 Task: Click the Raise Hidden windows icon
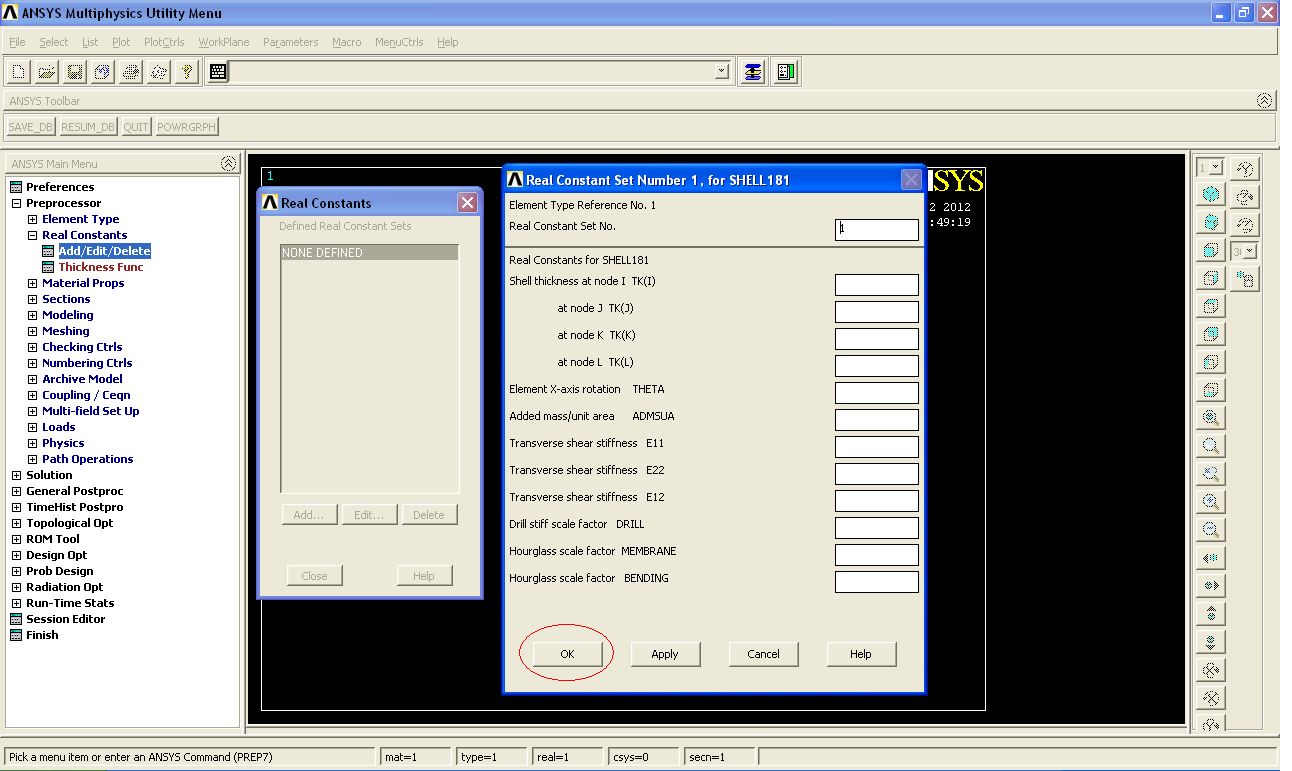click(753, 72)
